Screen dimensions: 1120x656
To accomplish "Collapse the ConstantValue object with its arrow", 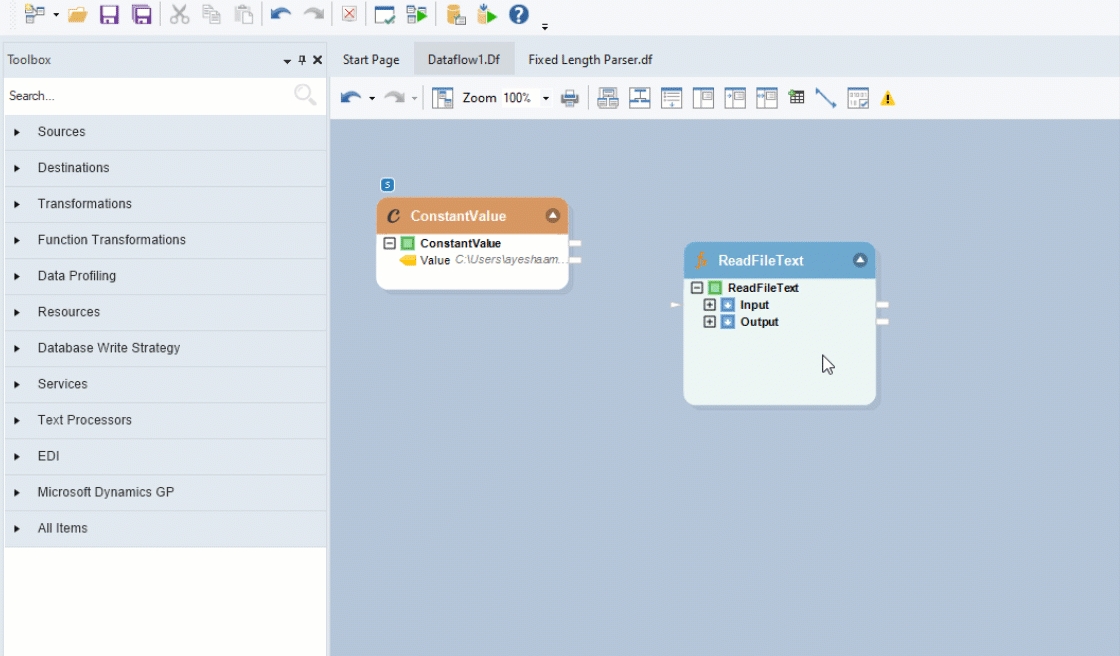I will pyautogui.click(x=553, y=216).
